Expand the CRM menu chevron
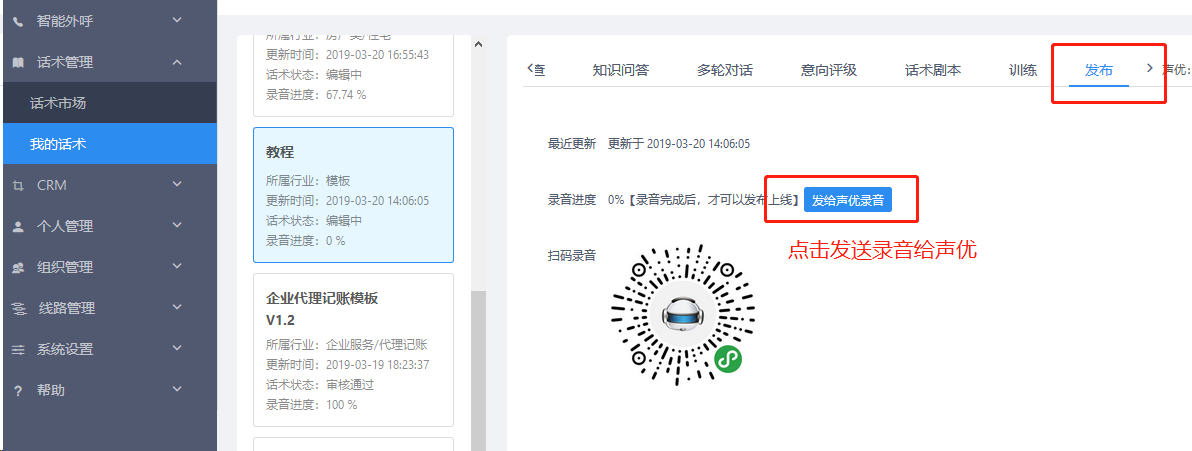 (x=177, y=185)
